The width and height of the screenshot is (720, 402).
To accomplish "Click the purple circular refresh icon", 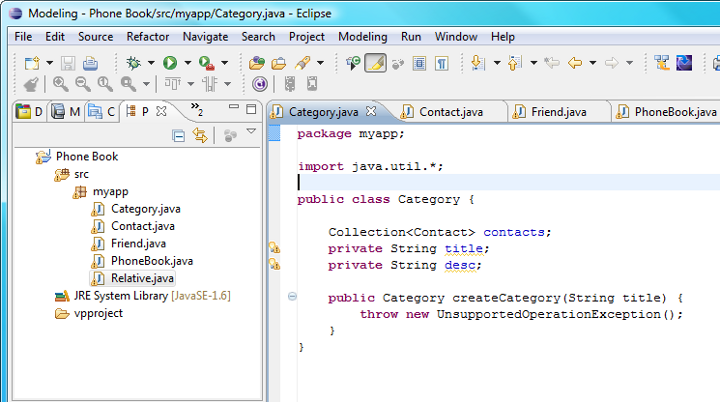I will point(260,84).
